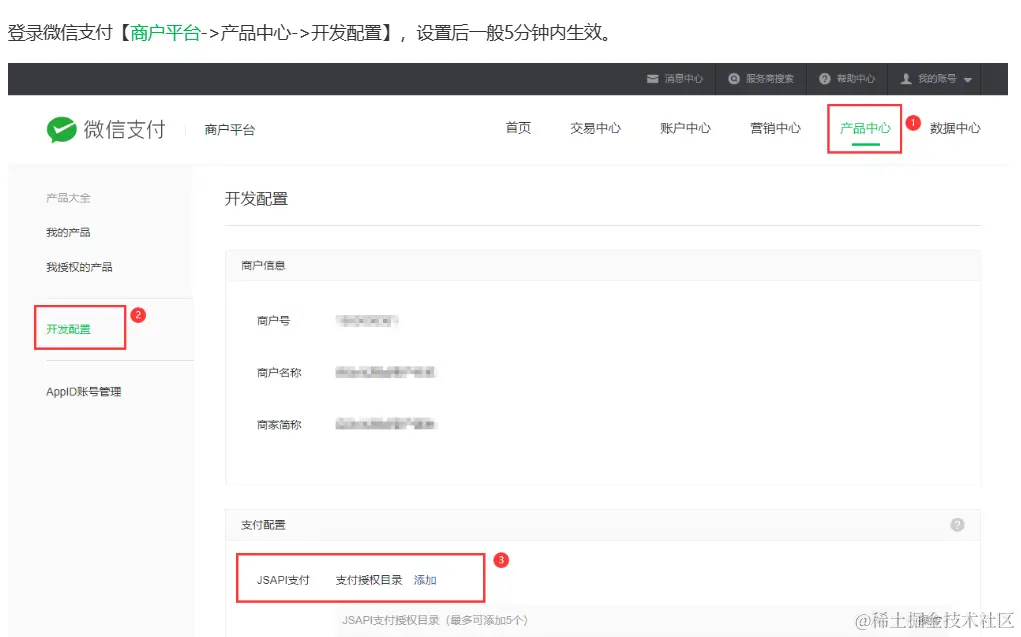1021x637 pixels.
Task: Click the 服务商搜索 text in the top bar
Action: click(770, 79)
